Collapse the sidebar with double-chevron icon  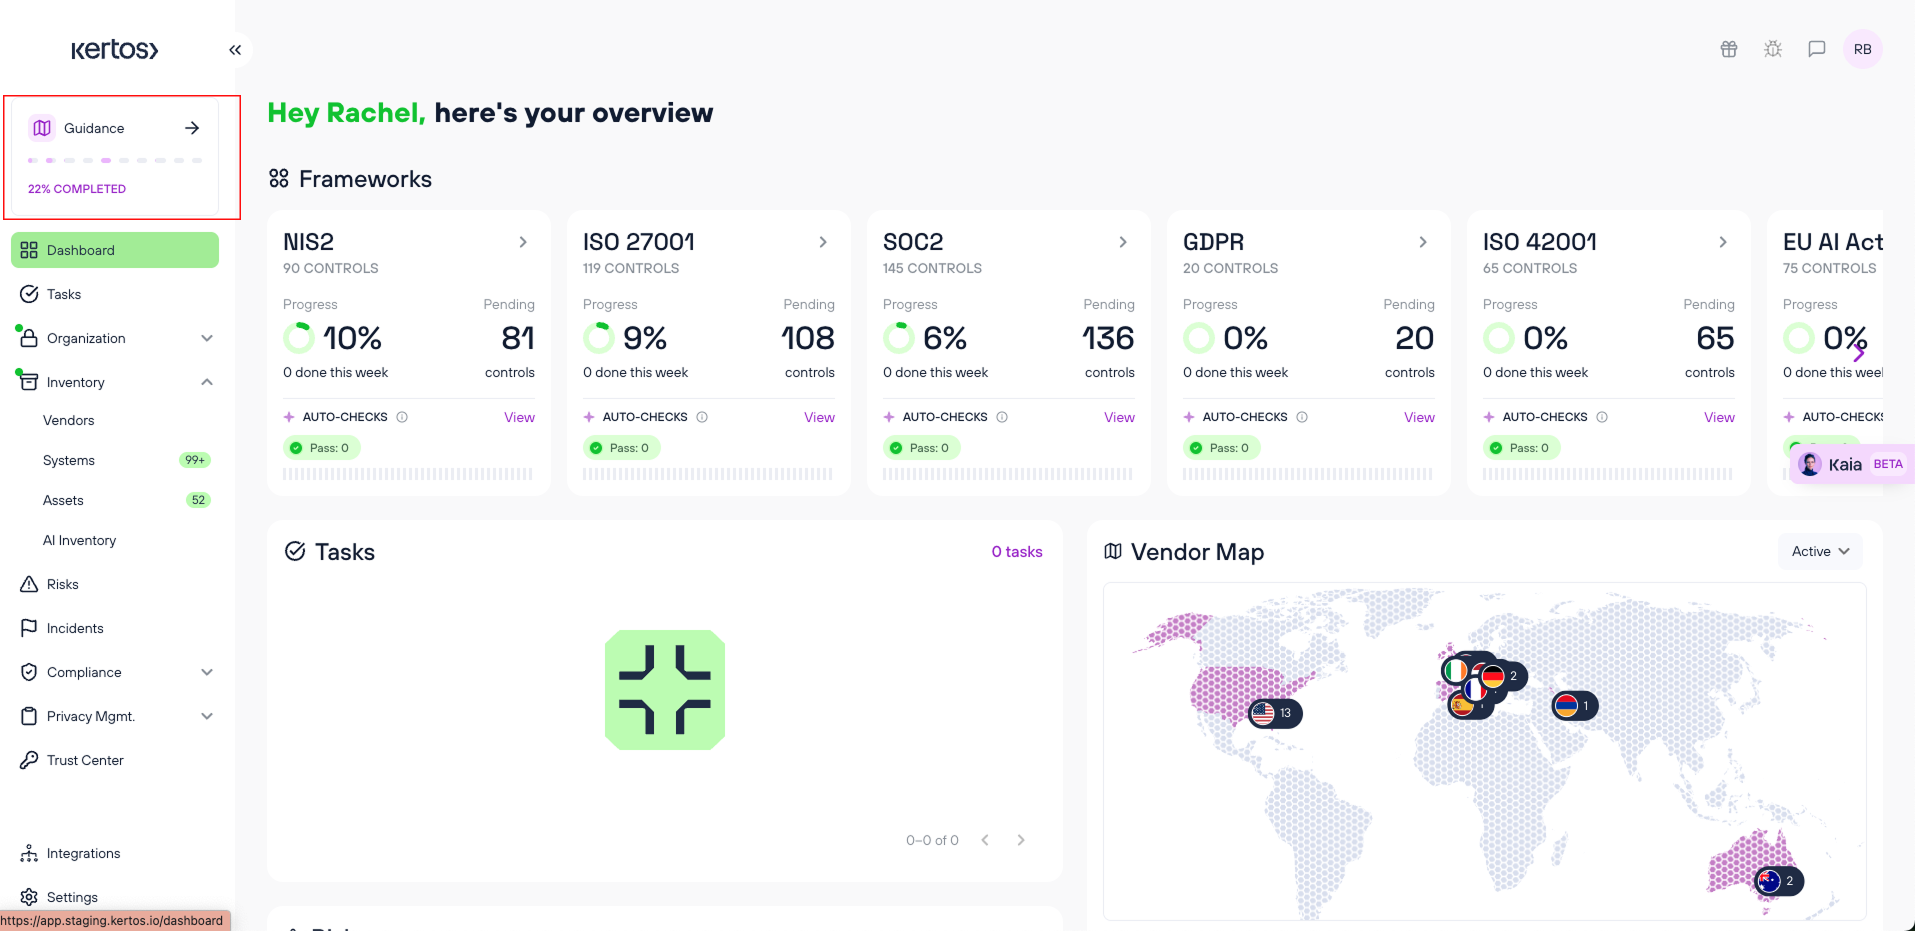(235, 50)
